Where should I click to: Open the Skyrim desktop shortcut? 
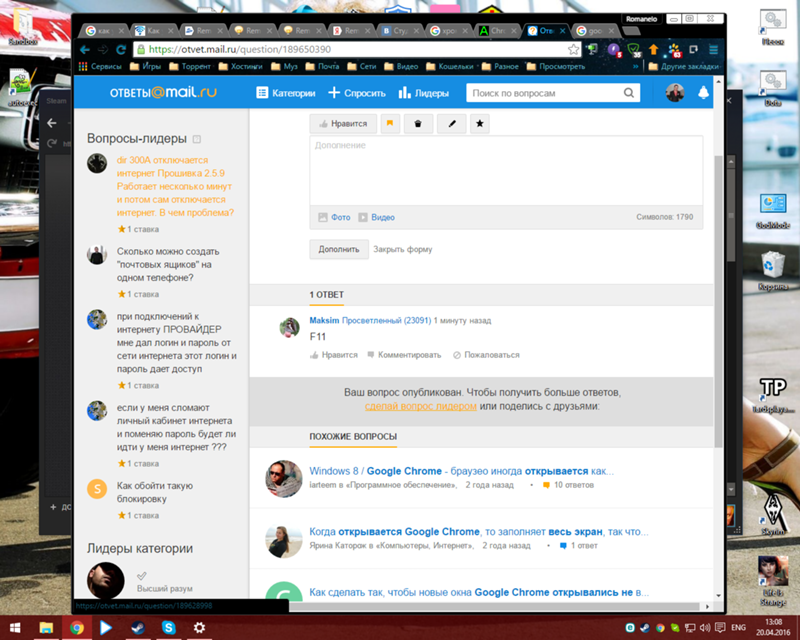[x=773, y=514]
